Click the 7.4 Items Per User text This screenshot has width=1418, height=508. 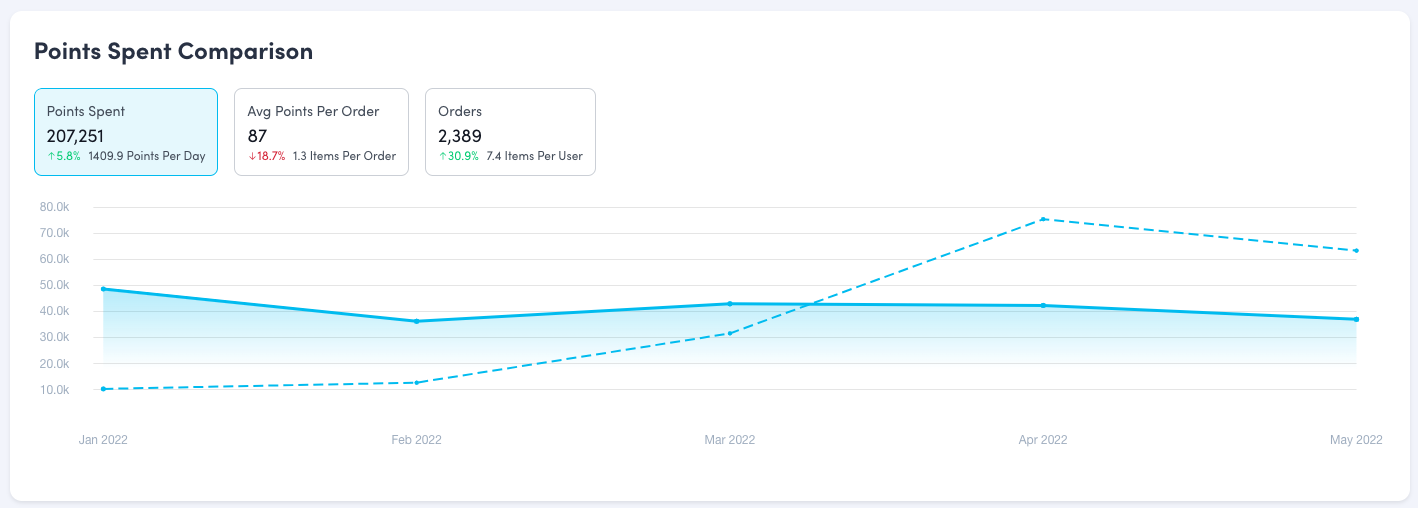click(535, 156)
